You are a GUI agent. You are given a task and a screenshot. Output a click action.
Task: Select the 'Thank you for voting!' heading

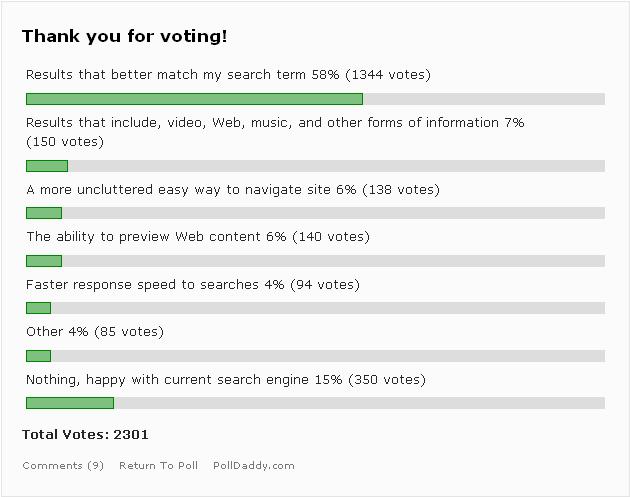pos(125,37)
